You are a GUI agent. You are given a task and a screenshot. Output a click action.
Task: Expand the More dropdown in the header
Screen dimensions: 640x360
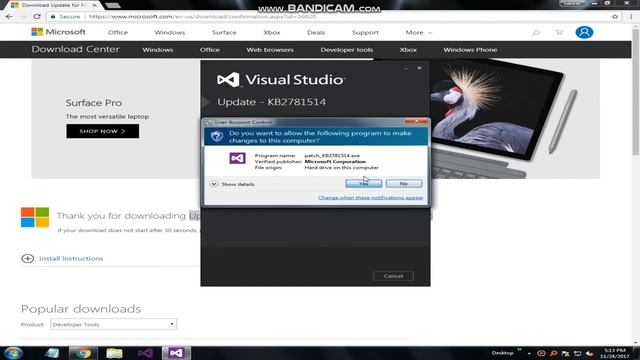418,32
